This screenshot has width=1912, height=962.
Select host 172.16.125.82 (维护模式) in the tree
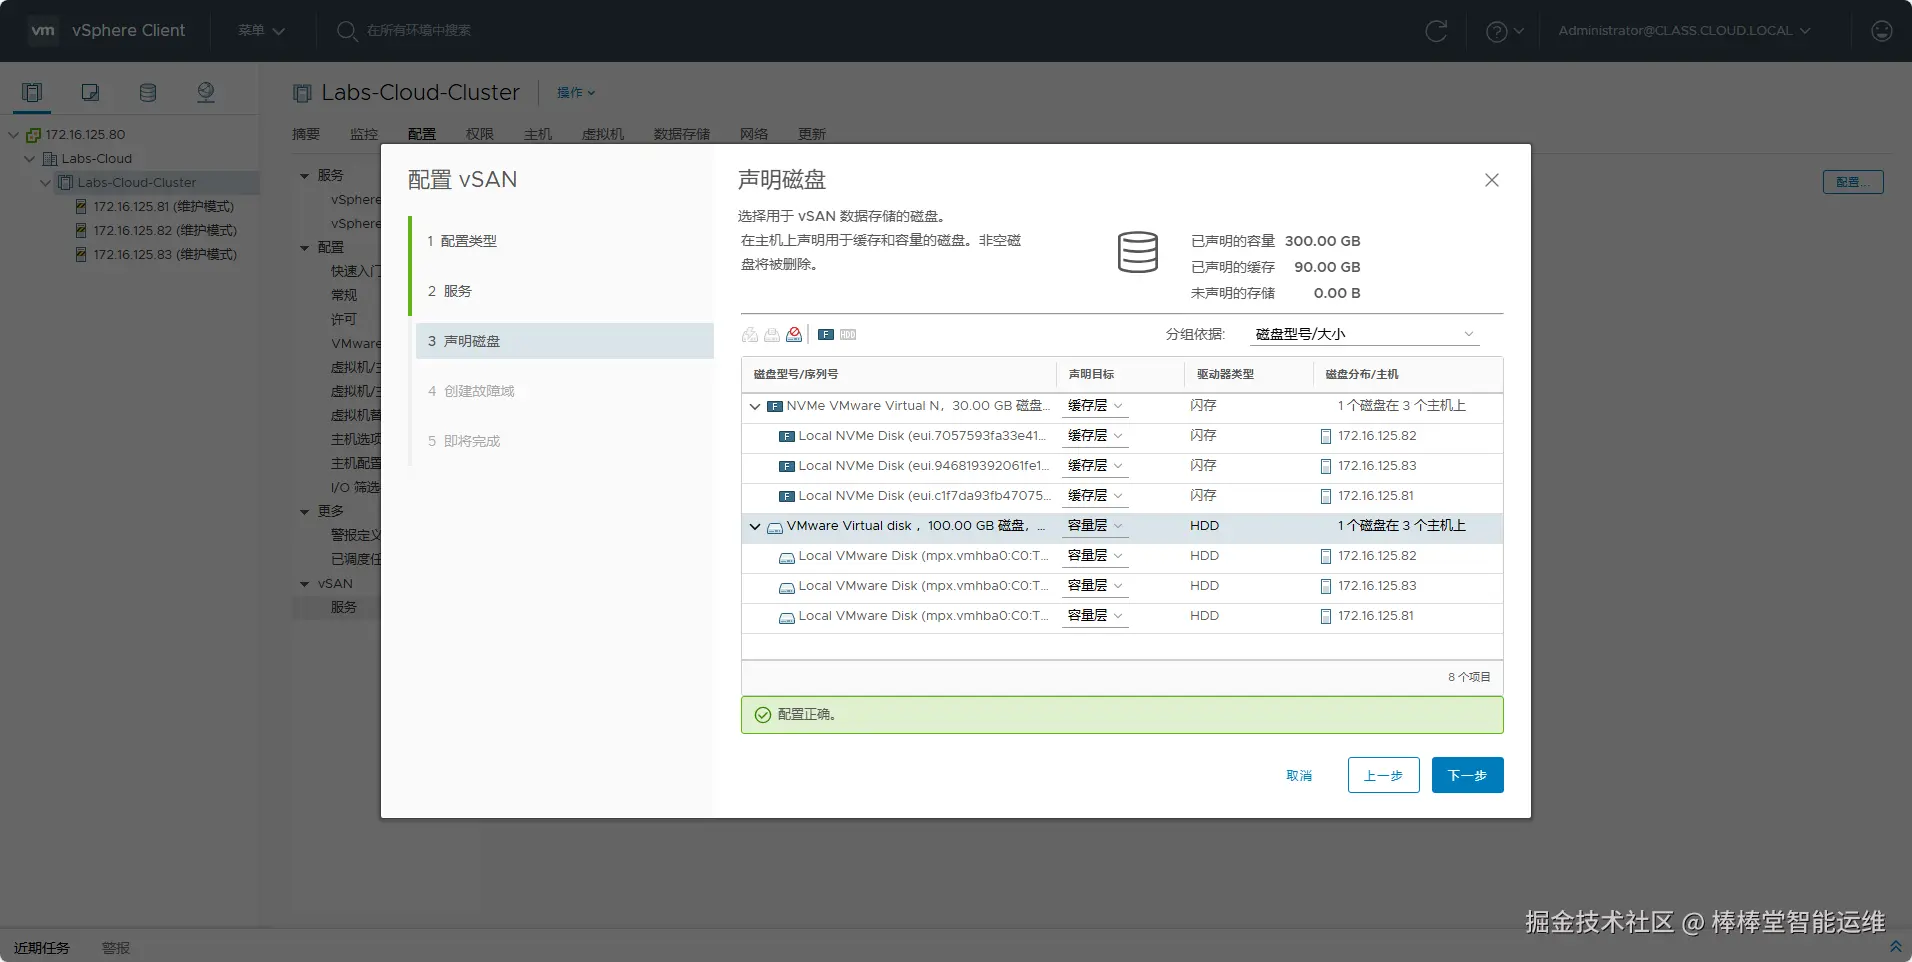[x=165, y=231]
